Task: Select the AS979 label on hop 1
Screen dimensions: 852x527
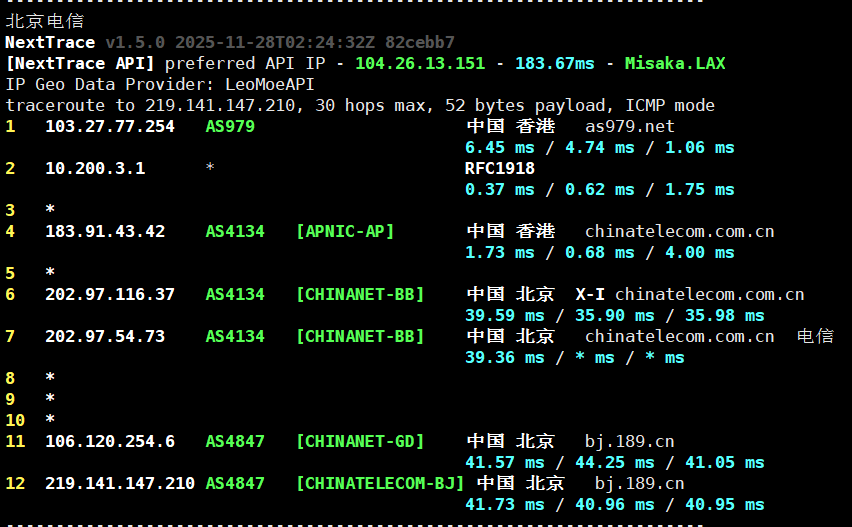Action: point(230,126)
